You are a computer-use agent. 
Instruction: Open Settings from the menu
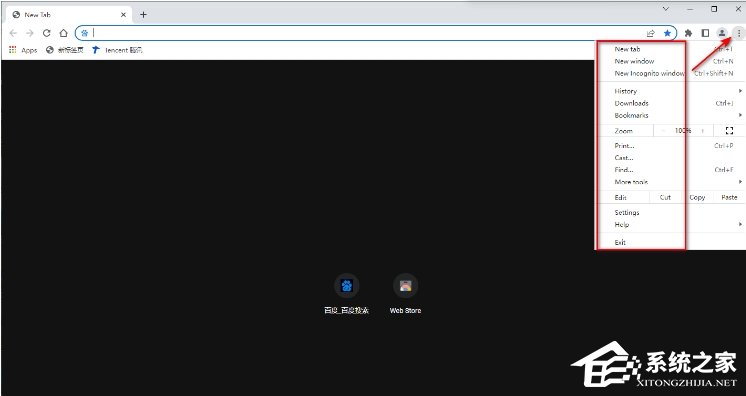click(670, 212)
